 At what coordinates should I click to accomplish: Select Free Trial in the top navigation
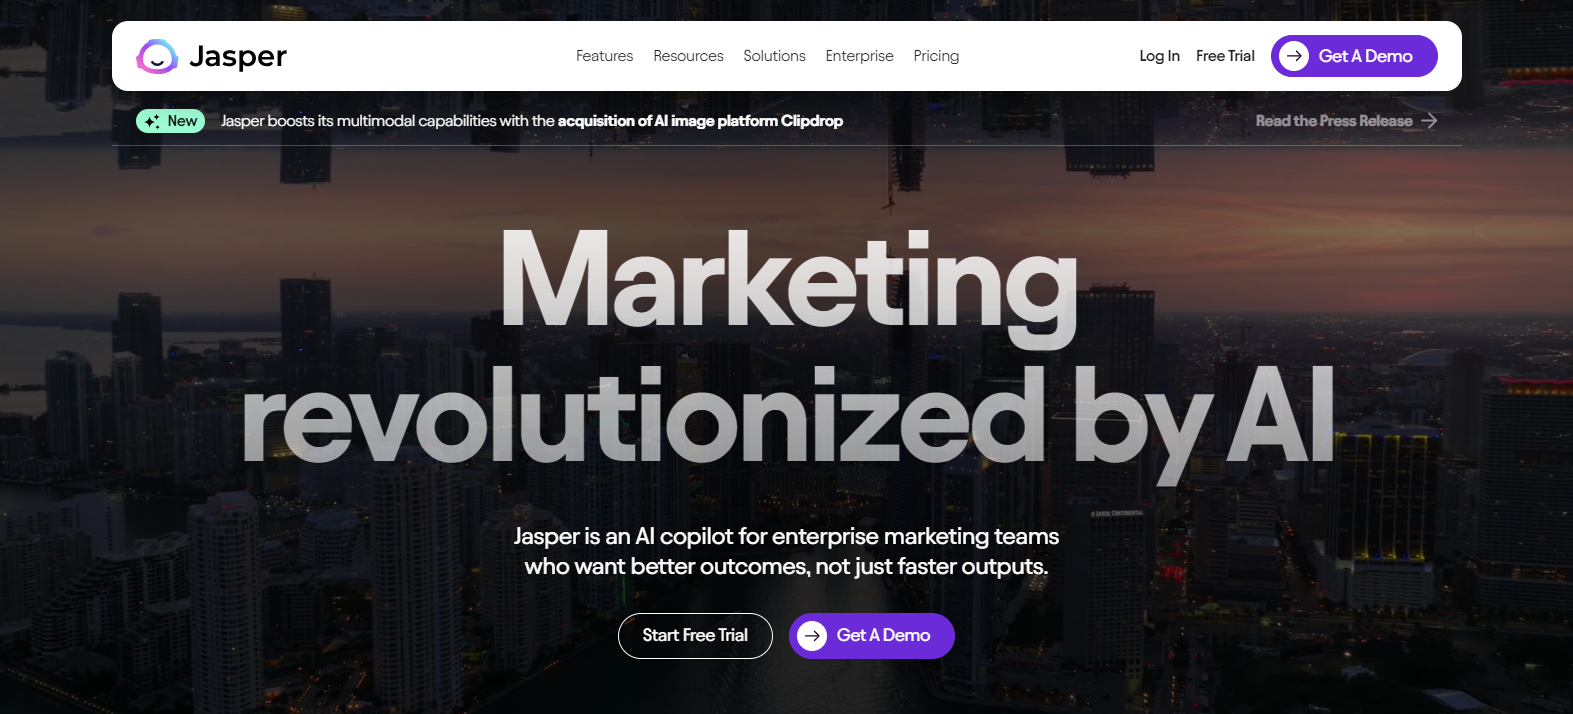pyautogui.click(x=1225, y=56)
